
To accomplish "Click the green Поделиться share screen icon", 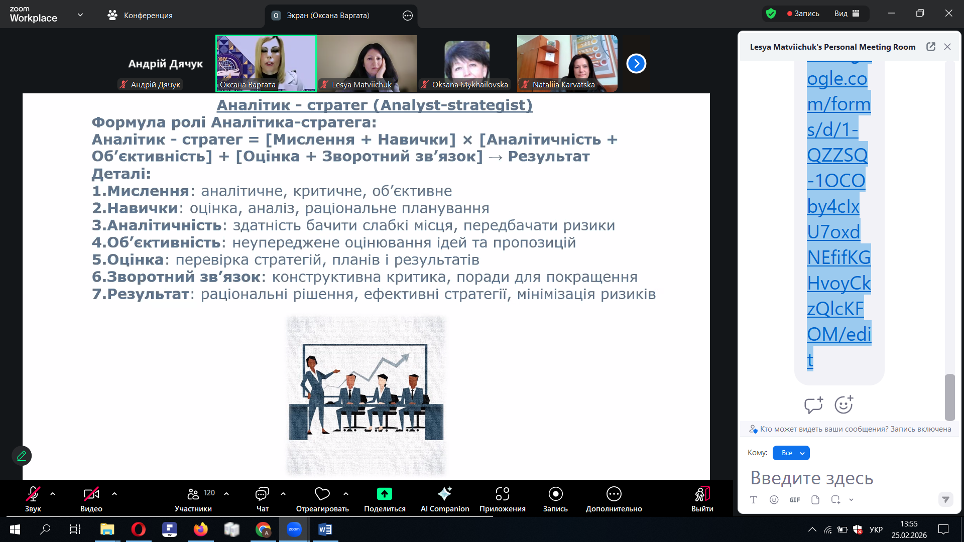I will [x=384, y=494].
